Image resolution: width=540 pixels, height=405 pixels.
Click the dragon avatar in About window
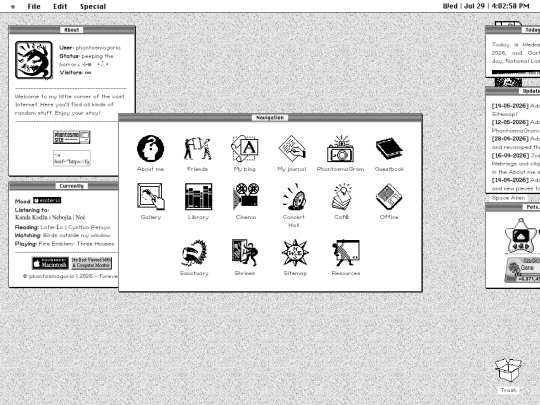(x=34, y=60)
